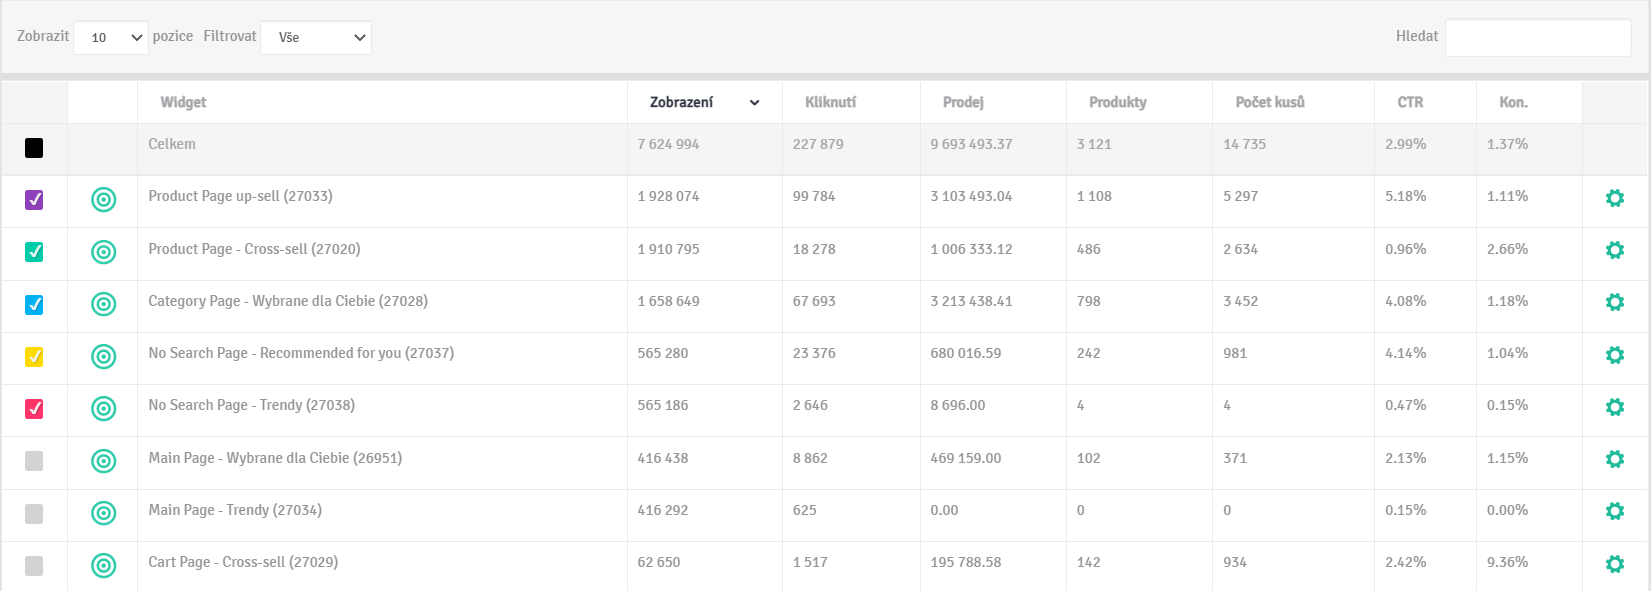Viewport: 1651px width, 591px height.
Task: Check gray checkbox for Main Page Trendy row
Action: [x=34, y=513]
